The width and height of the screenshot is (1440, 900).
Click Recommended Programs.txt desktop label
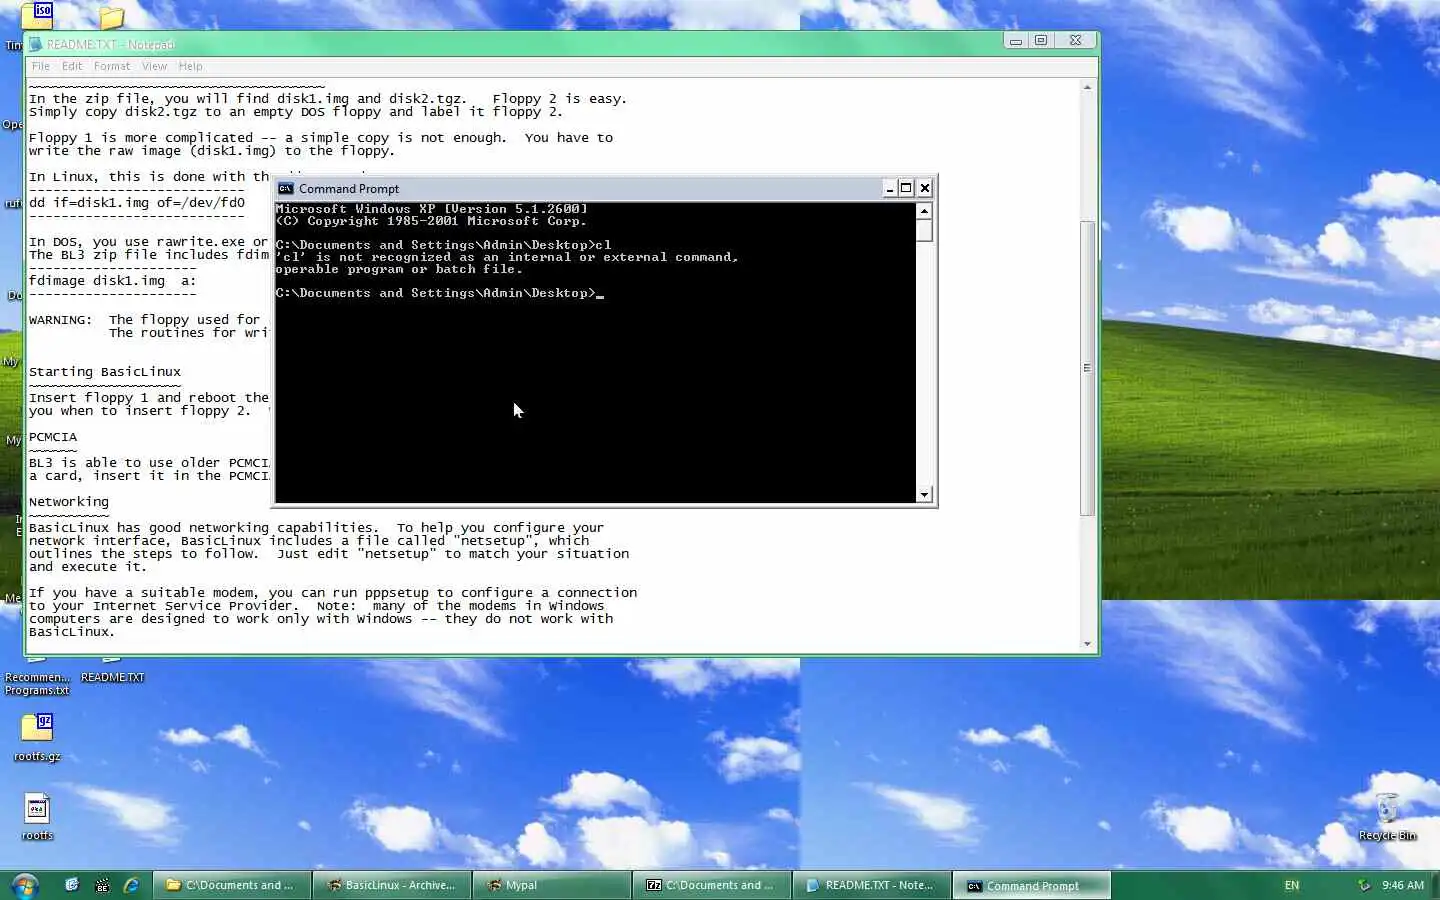[x=37, y=684]
